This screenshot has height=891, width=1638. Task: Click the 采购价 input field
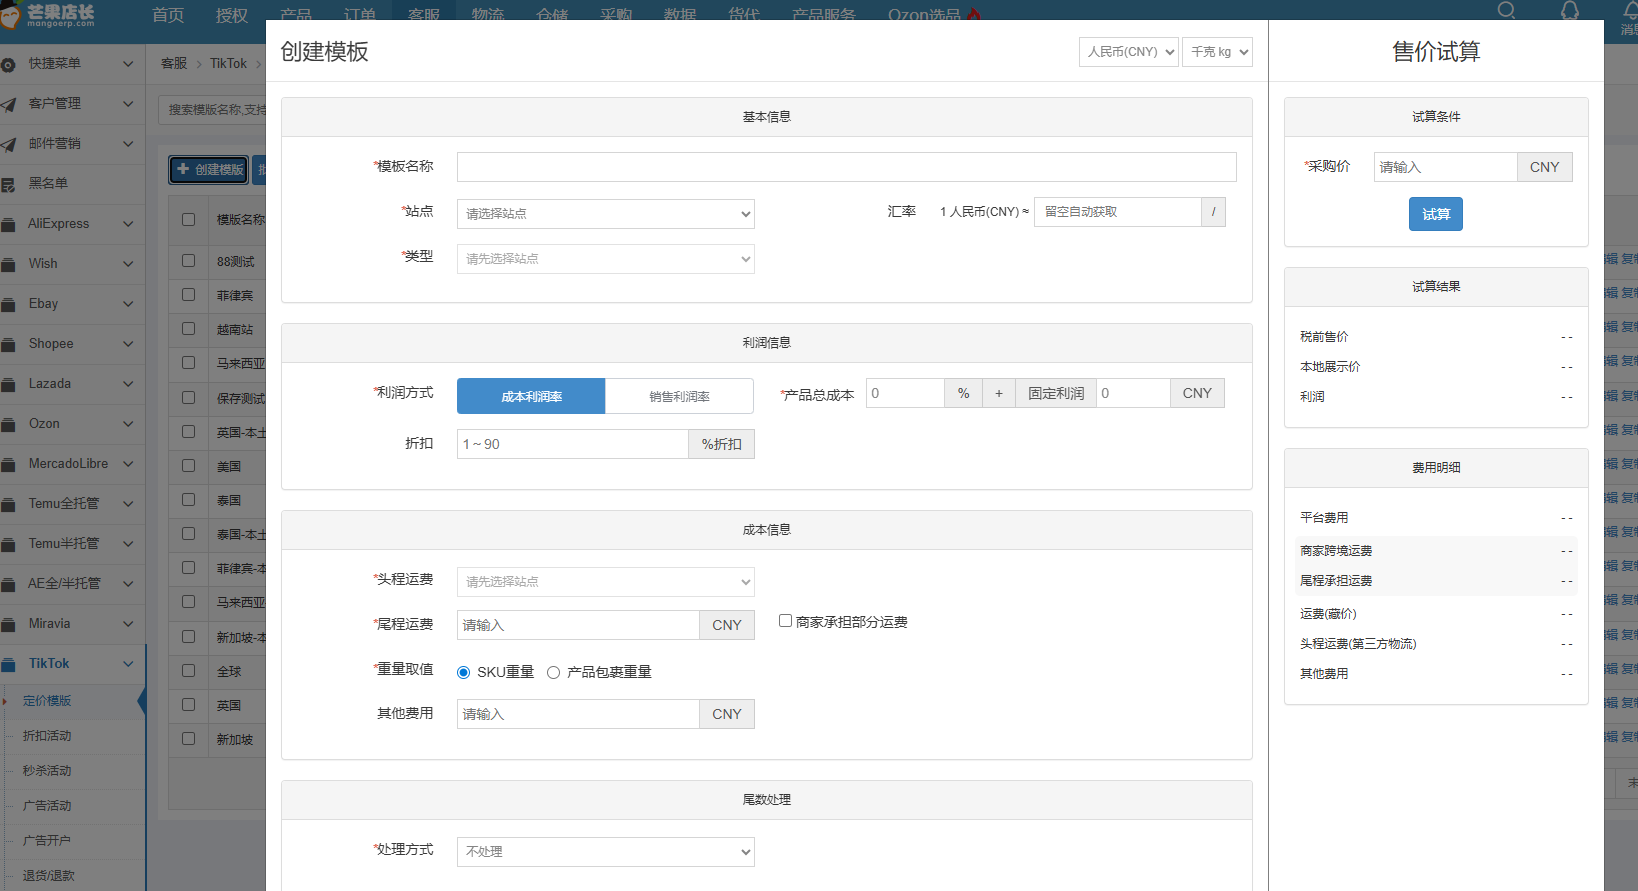point(1445,167)
